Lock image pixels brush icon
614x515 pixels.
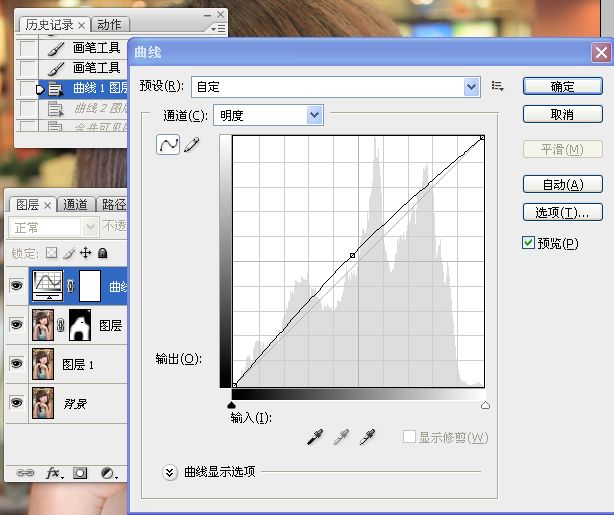click(x=69, y=253)
